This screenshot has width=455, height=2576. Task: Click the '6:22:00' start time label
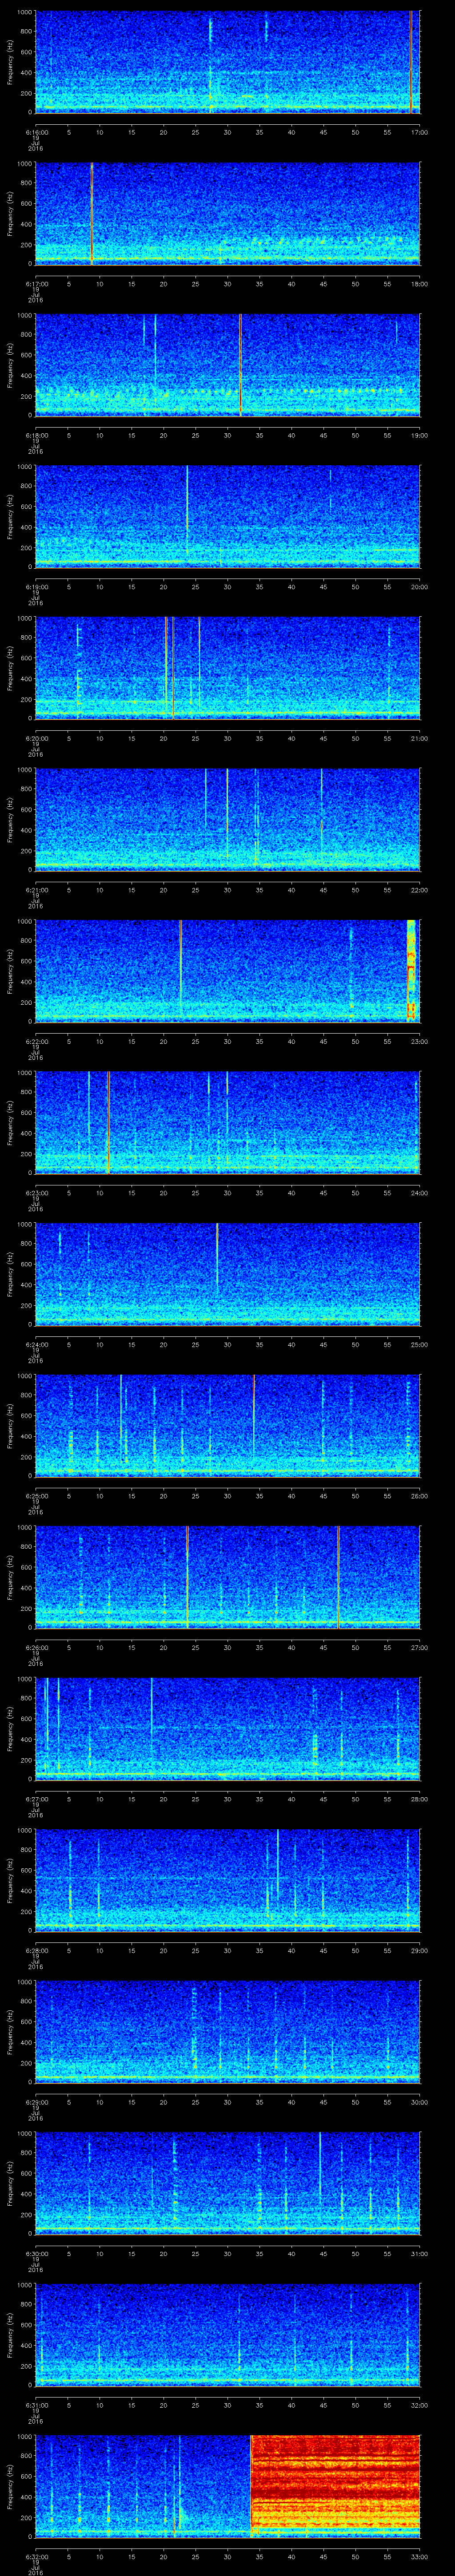(x=36, y=1041)
